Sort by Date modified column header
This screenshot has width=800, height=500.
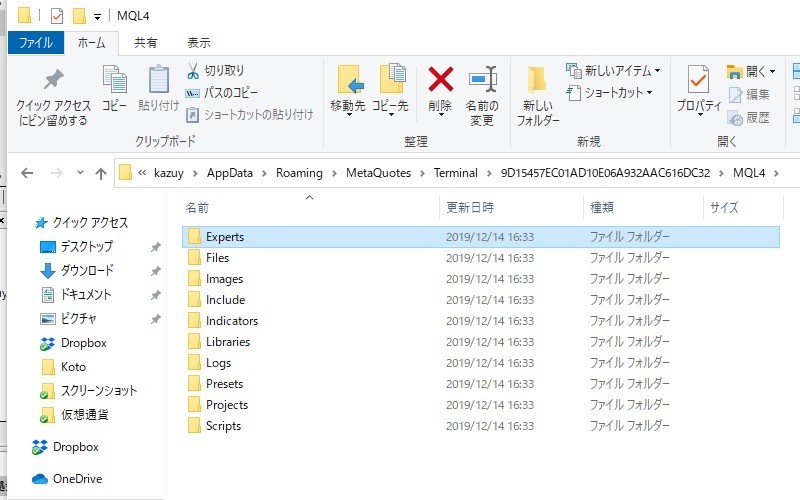pos(511,207)
